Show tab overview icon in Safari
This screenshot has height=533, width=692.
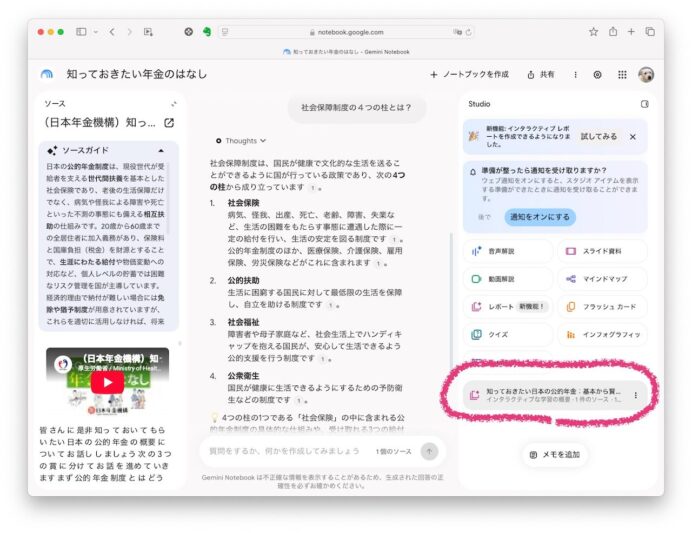tap(650, 32)
